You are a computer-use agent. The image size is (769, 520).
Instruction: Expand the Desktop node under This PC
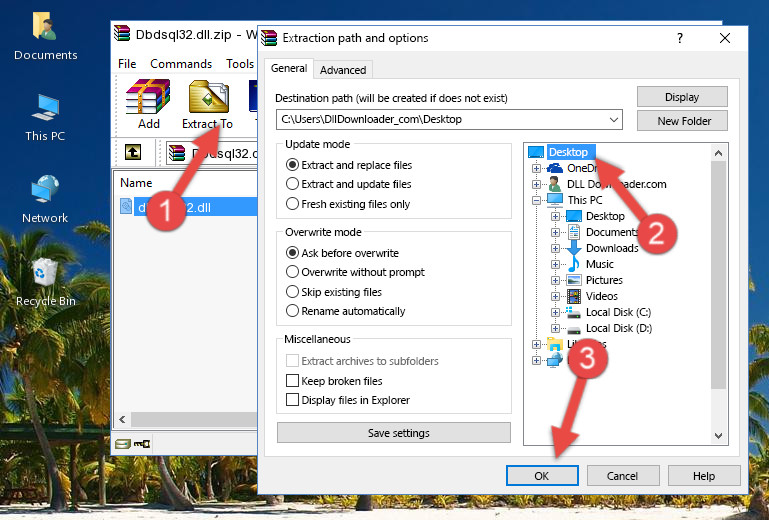click(x=555, y=216)
